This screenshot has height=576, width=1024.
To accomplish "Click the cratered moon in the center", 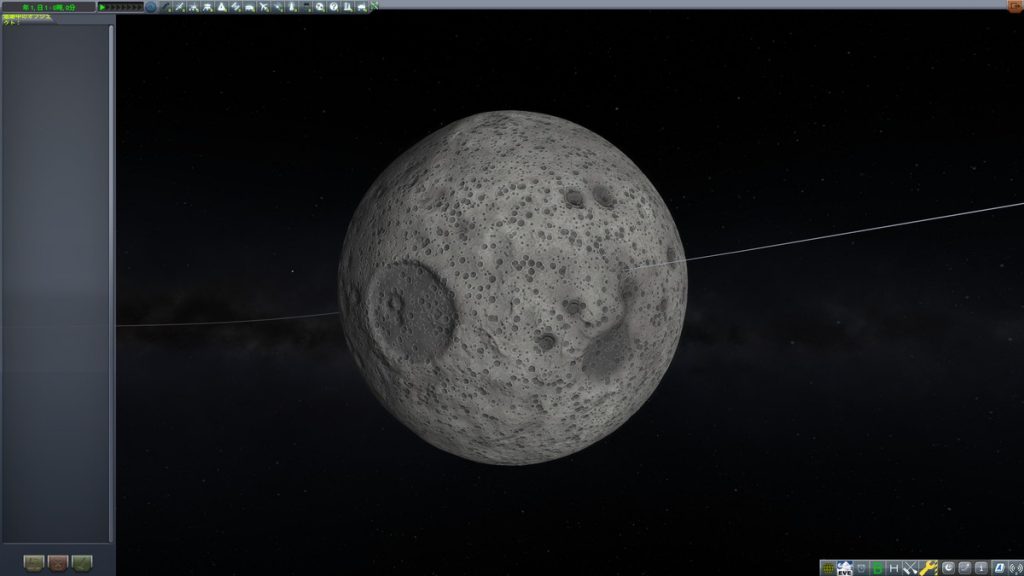I will point(513,287).
